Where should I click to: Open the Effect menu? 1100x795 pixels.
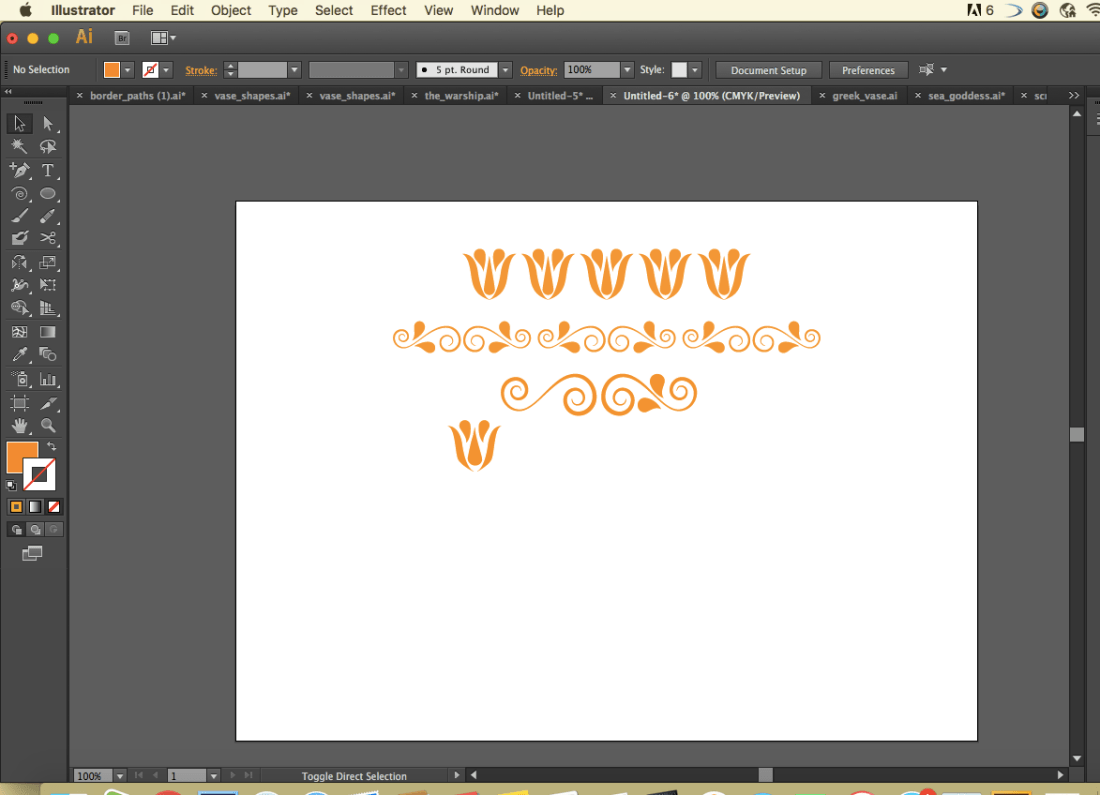[388, 11]
